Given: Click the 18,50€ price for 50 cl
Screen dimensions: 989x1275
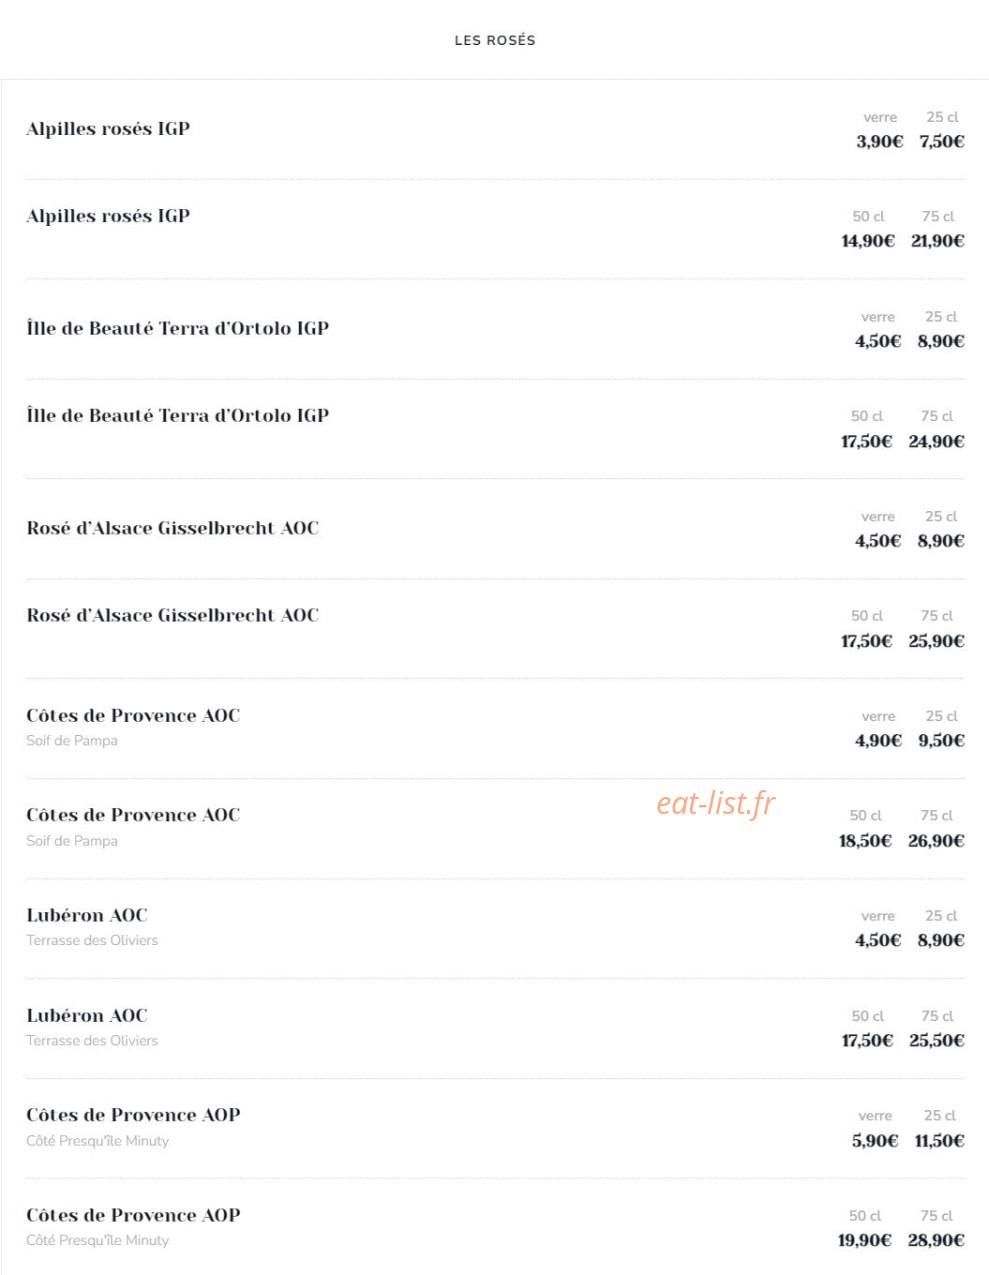Looking at the screenshot, I should click(865, 841).
